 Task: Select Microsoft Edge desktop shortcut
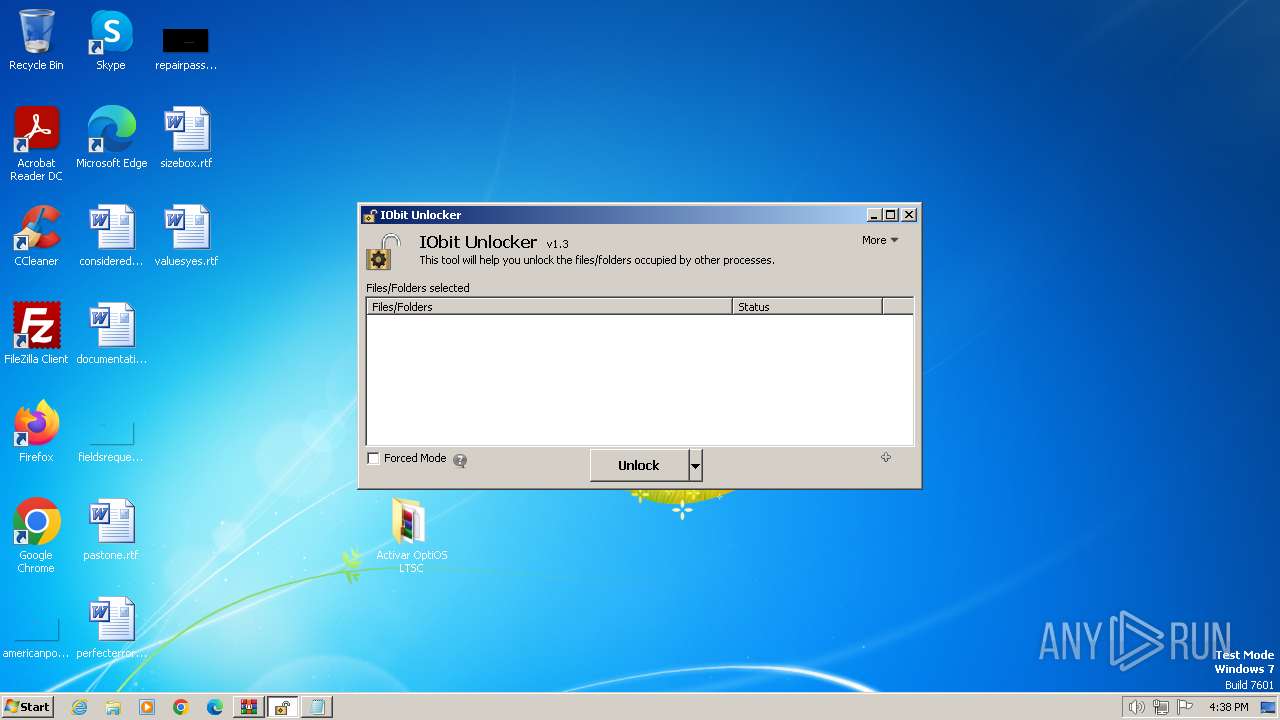pos(111,137)
